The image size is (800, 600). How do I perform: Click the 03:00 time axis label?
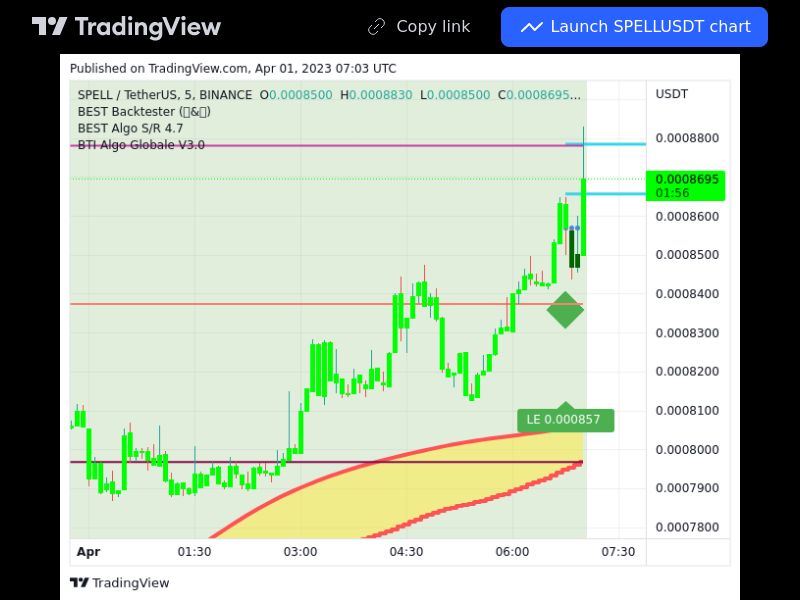tap(301, 552)
